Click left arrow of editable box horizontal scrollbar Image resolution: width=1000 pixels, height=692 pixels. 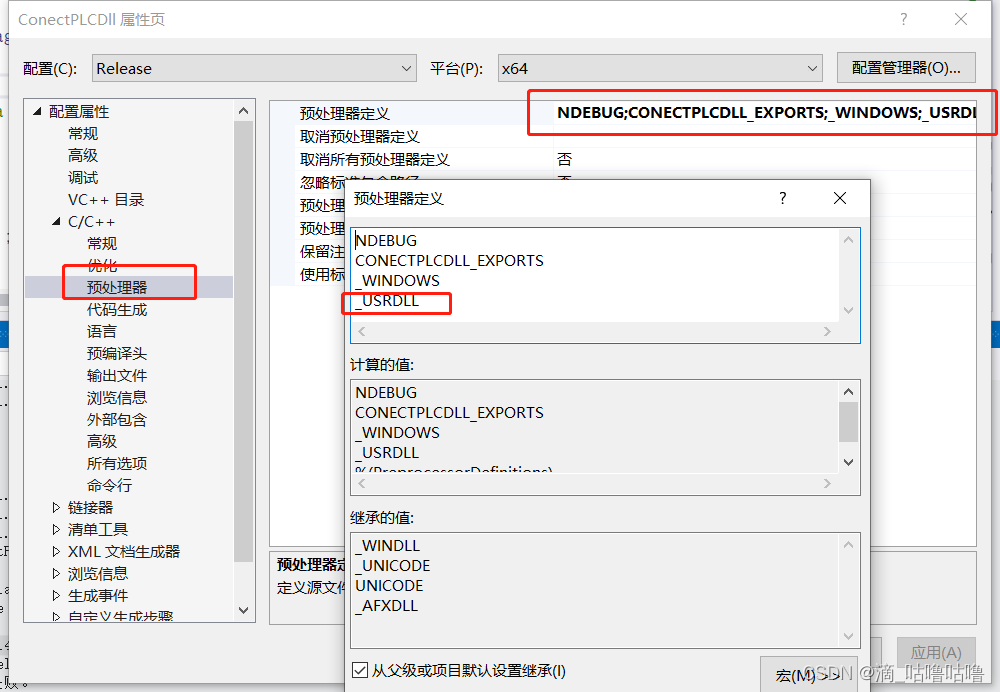362,332
